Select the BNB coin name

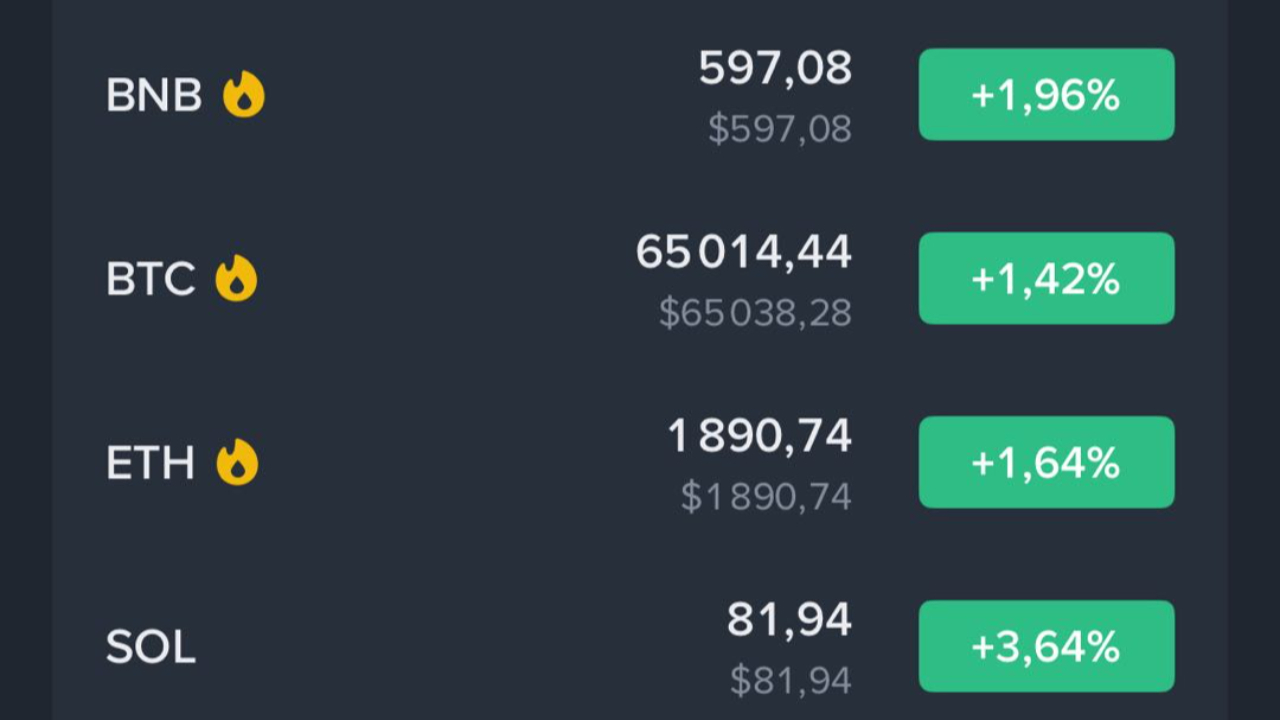(154, 96)
